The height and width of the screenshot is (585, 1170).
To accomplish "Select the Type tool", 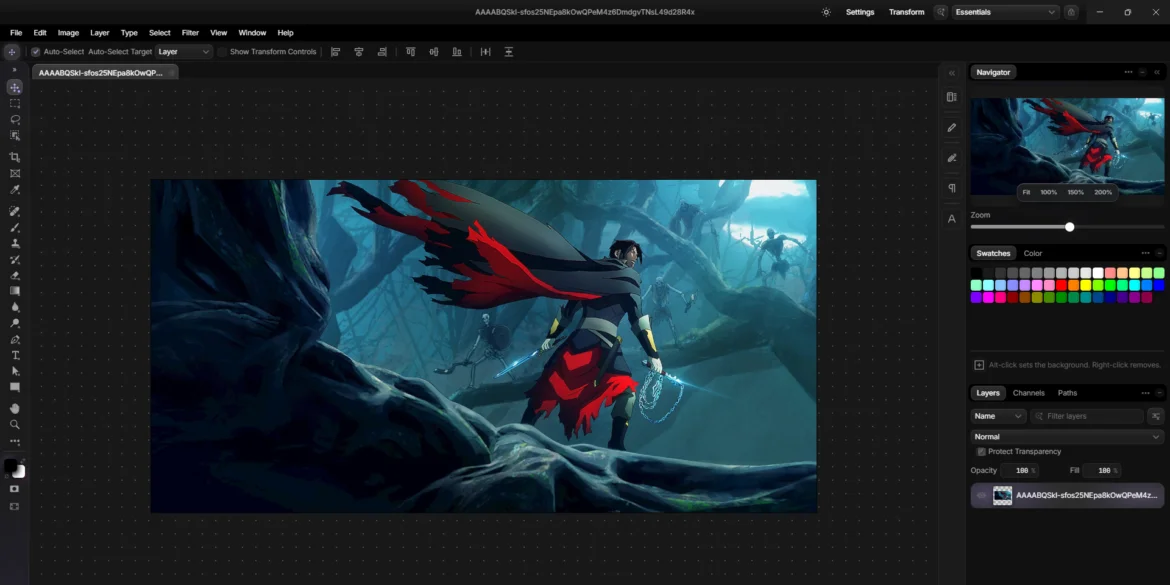I will point(14,355).
